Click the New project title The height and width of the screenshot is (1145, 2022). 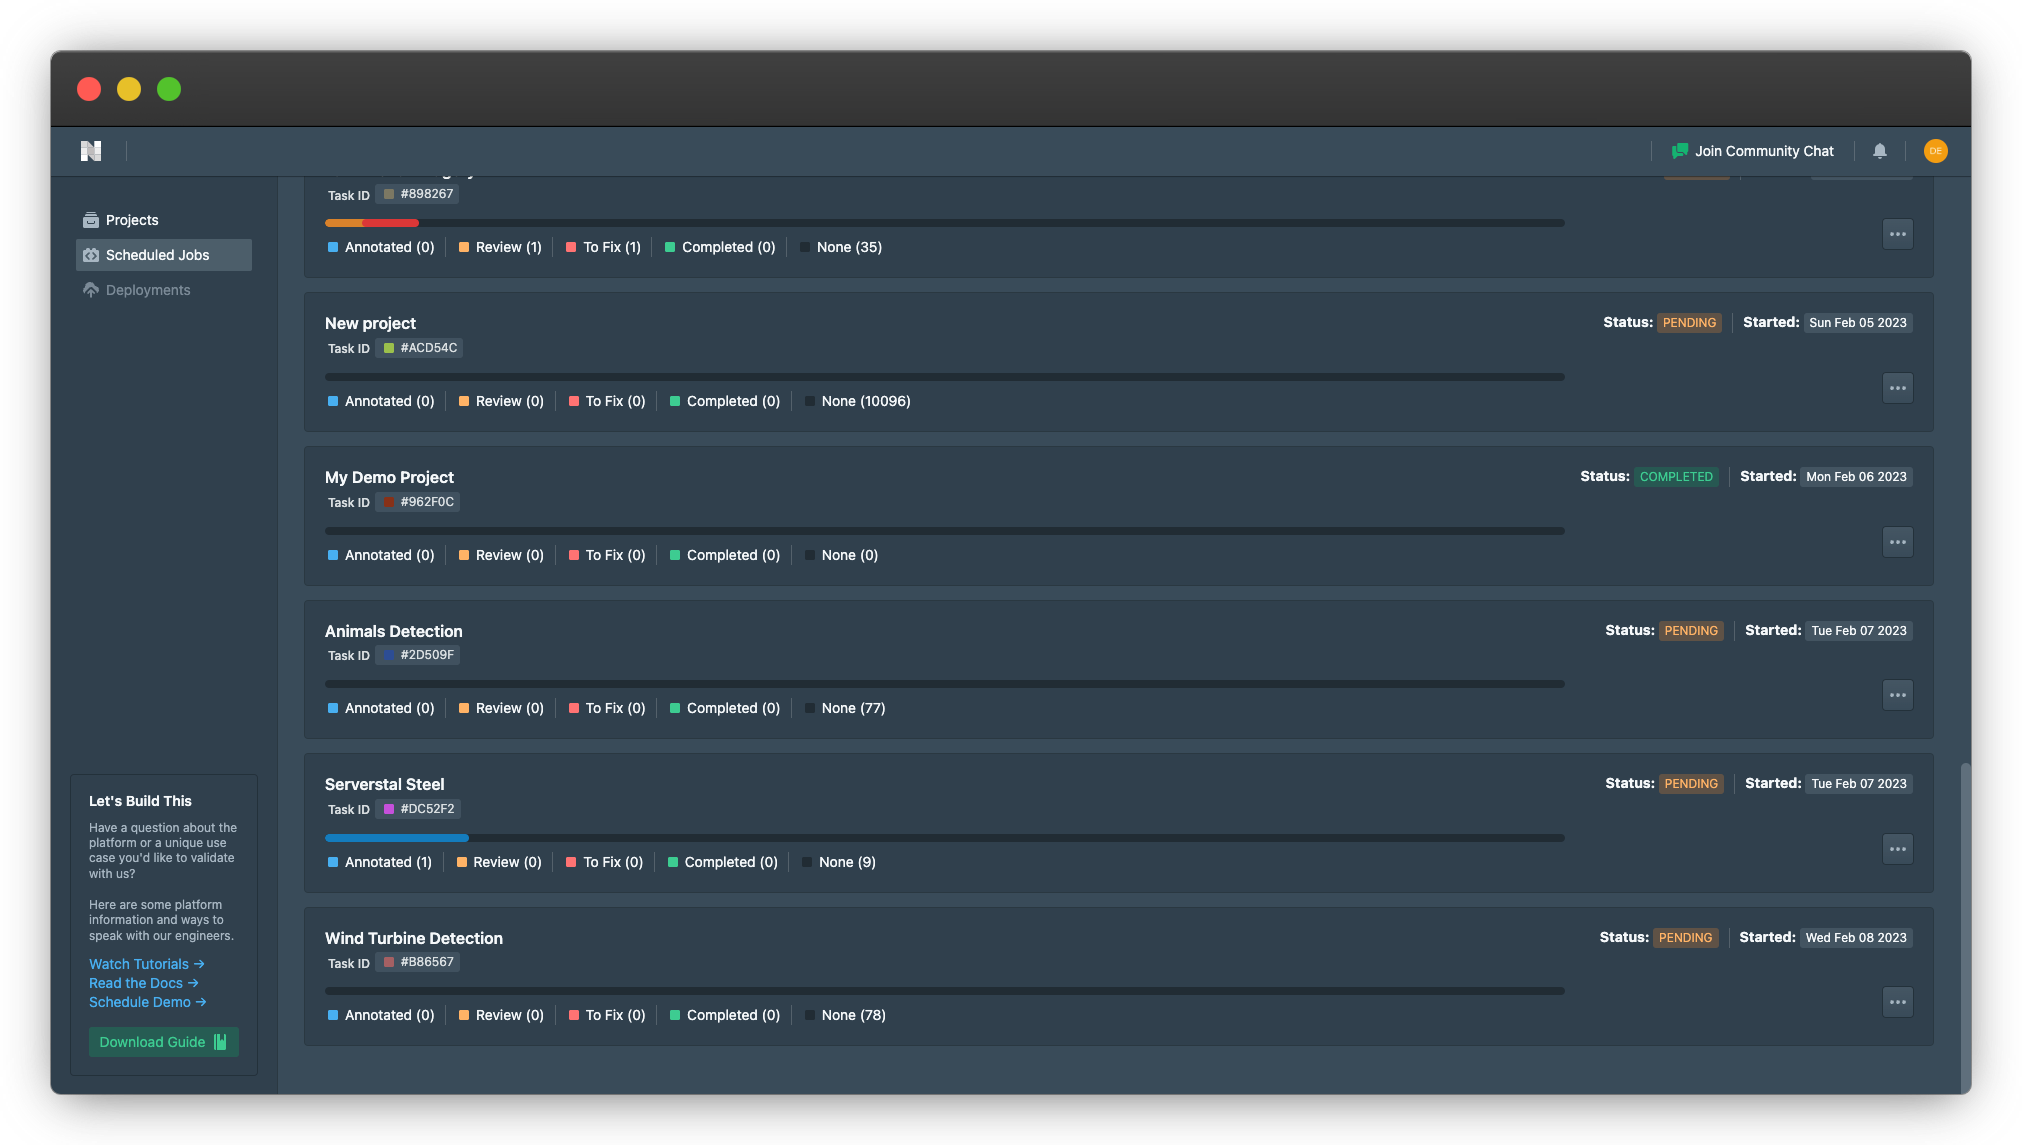pos(370,323)
